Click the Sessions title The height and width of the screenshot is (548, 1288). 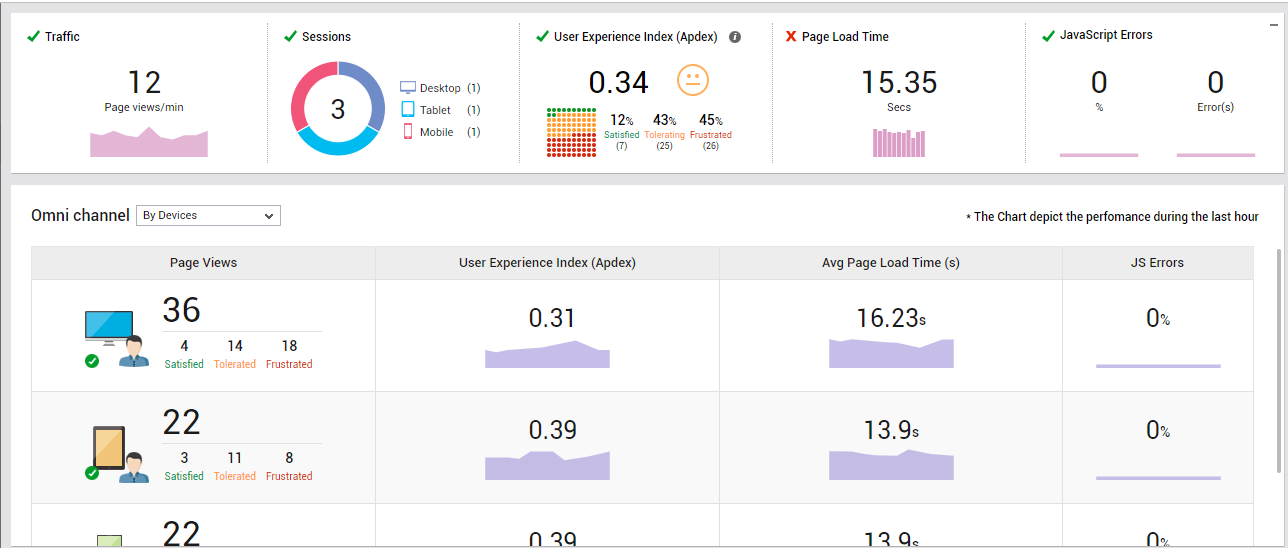pyautogui.click(x=326, y=37)
